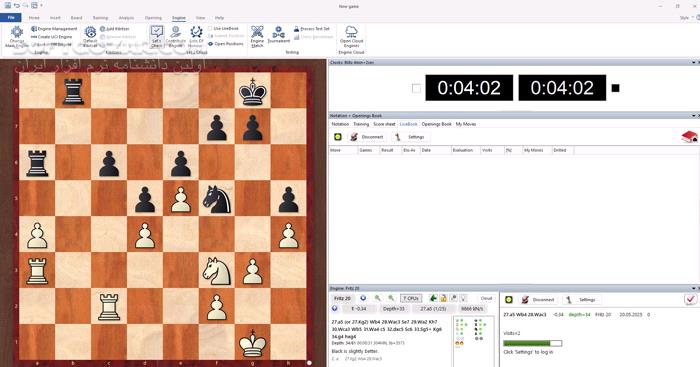Image resolution: width=700 pixels, height=367 pixels.
Task: Switch to the Openings Book tab
Action: coord(436,124)
